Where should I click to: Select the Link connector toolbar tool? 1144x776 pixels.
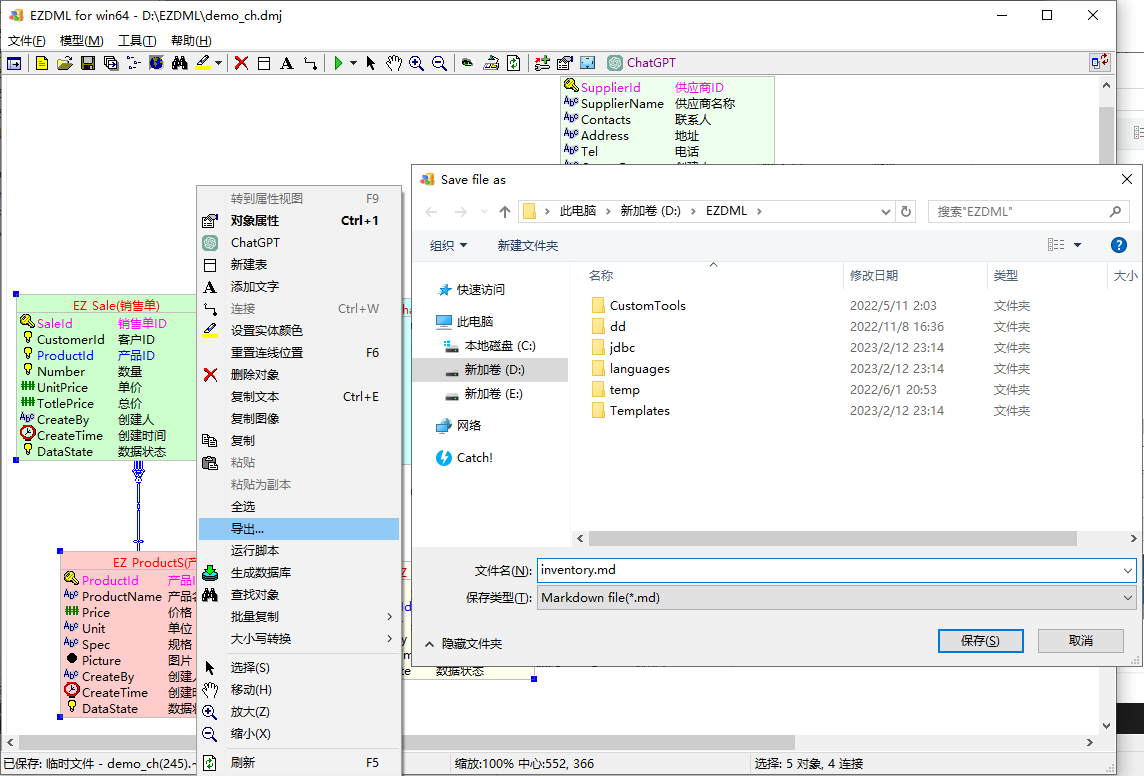click(x=310, y=63)
